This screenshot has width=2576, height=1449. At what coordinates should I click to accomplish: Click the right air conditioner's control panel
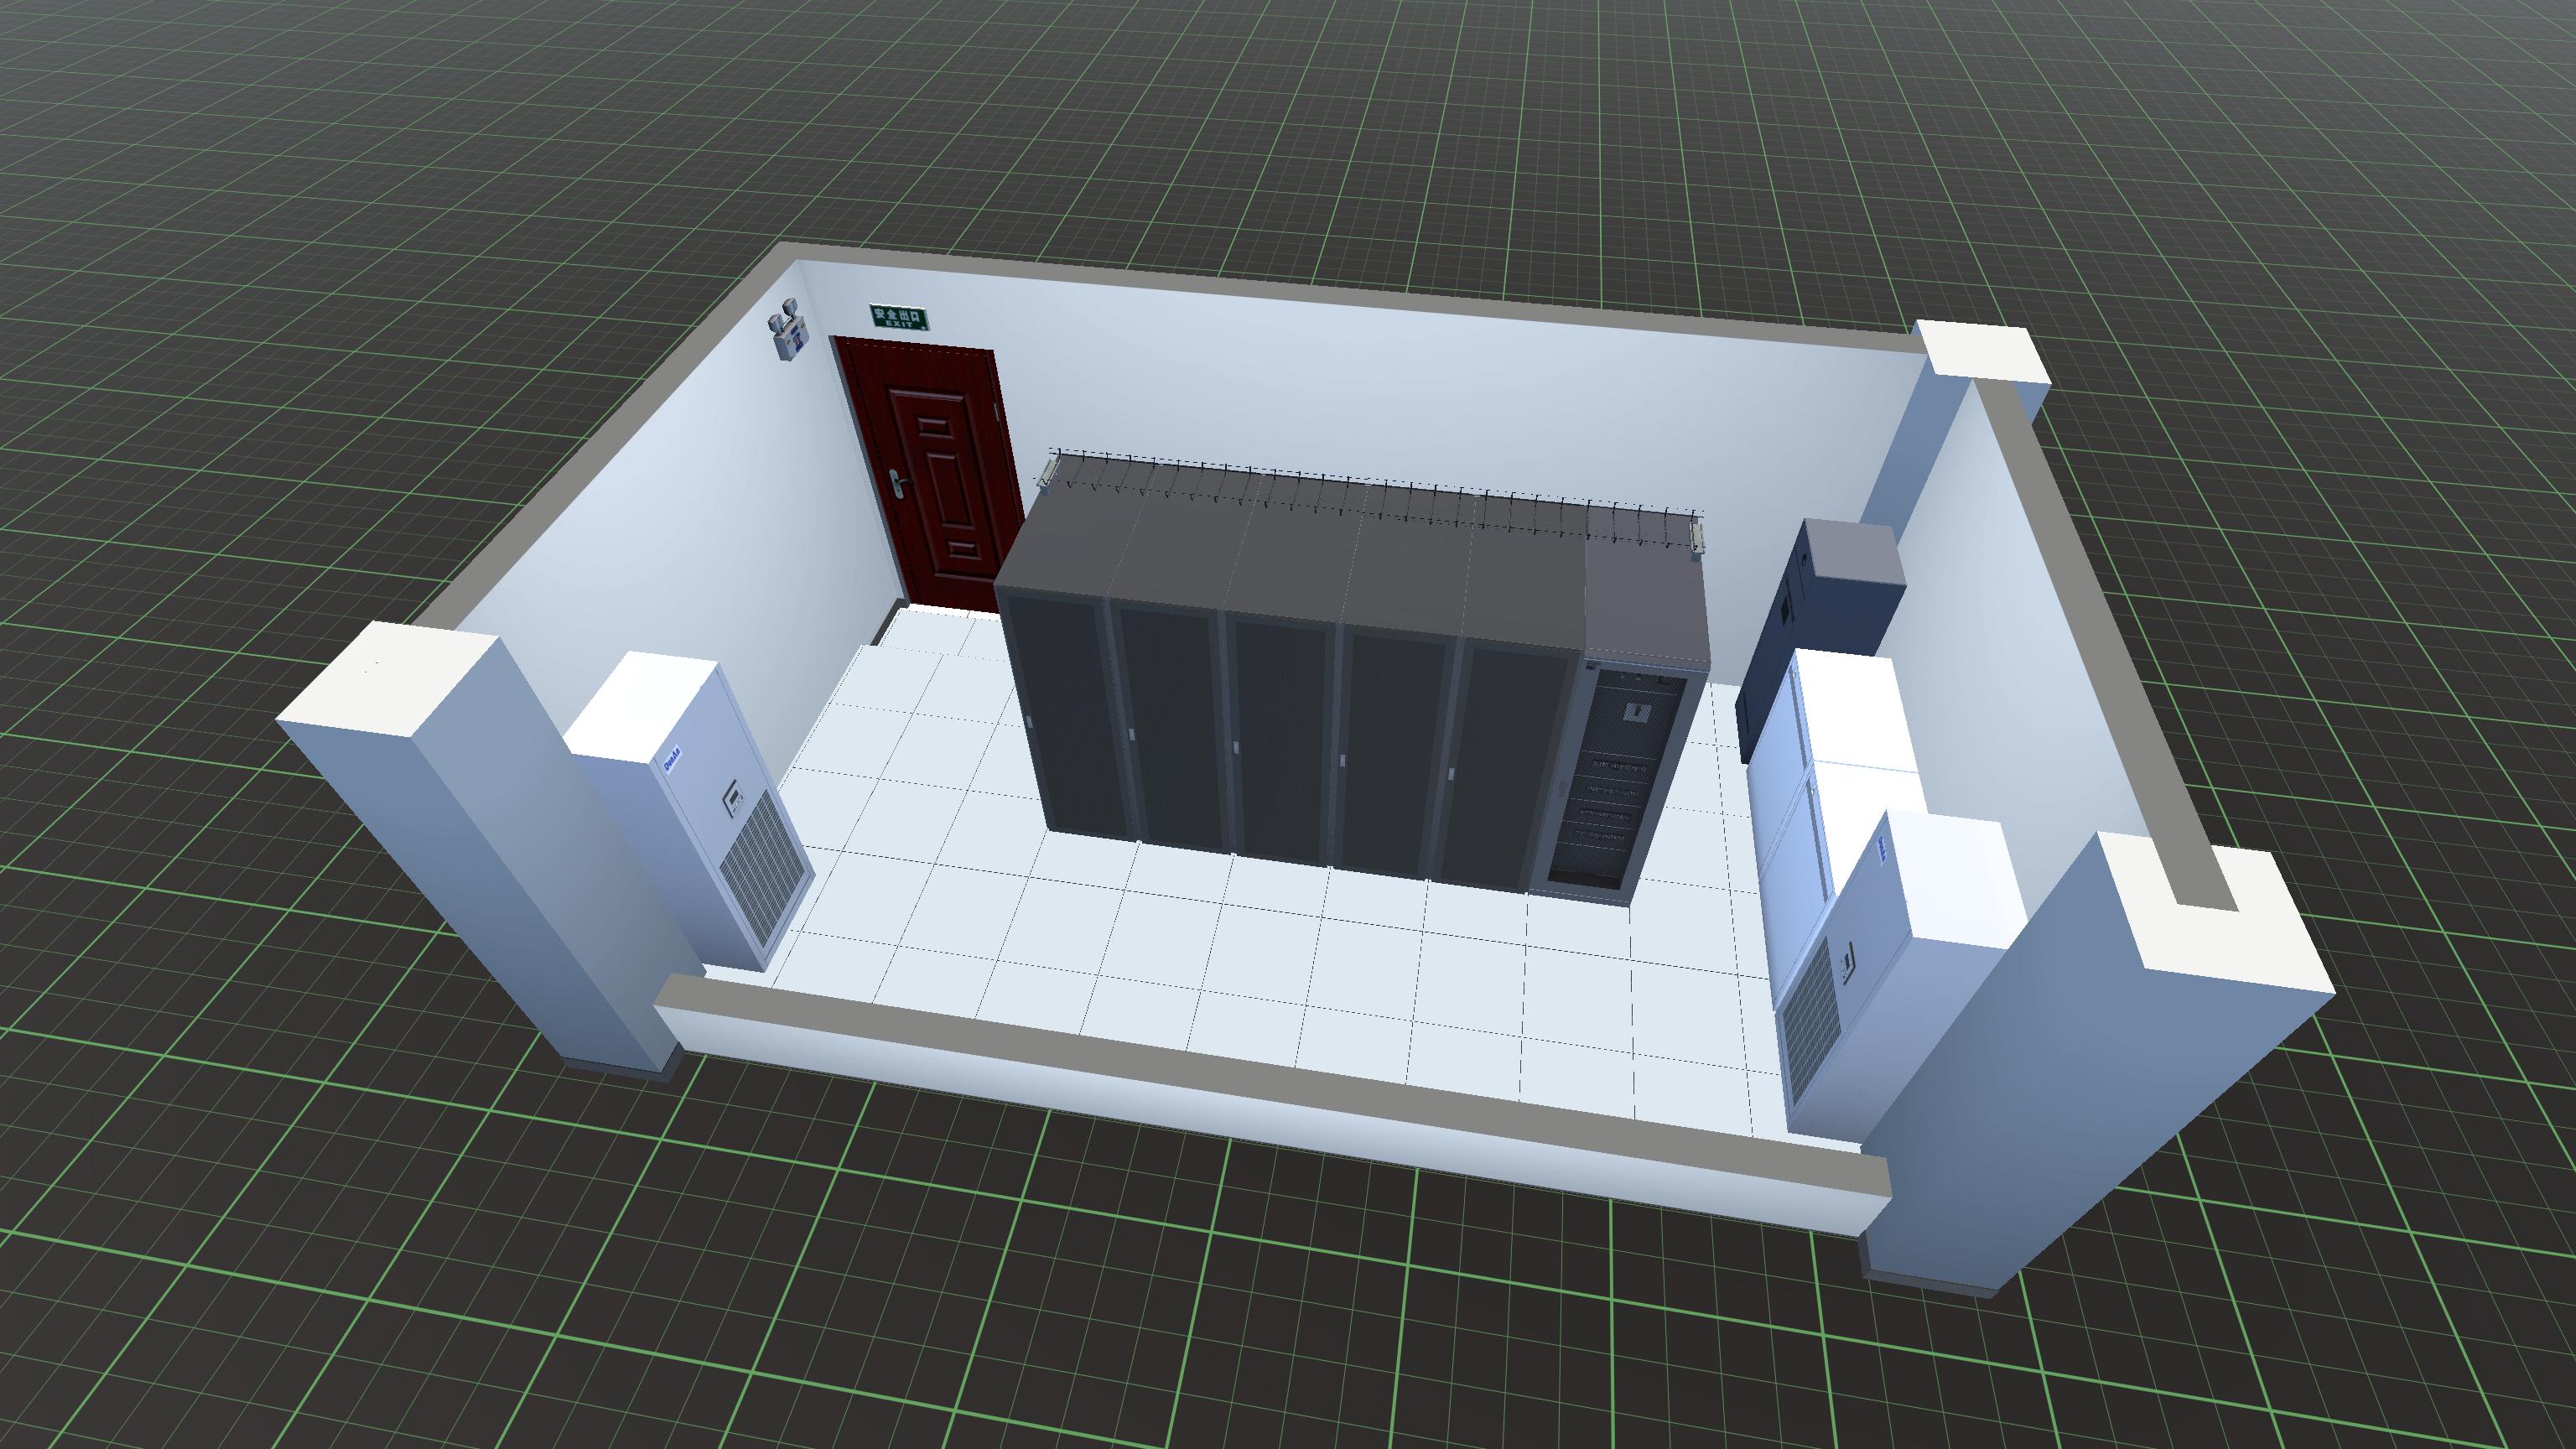pos(1846,964)
